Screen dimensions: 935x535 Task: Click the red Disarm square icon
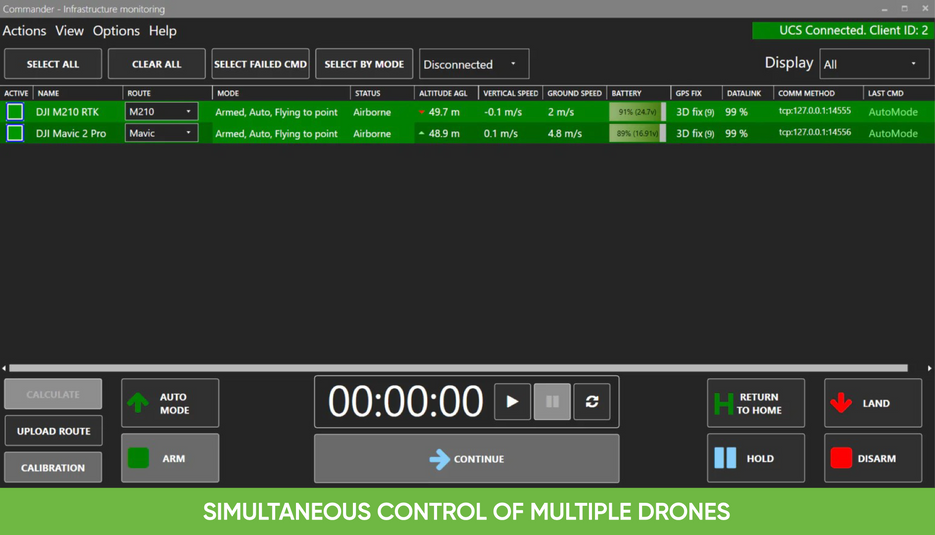tap(841, 458)
